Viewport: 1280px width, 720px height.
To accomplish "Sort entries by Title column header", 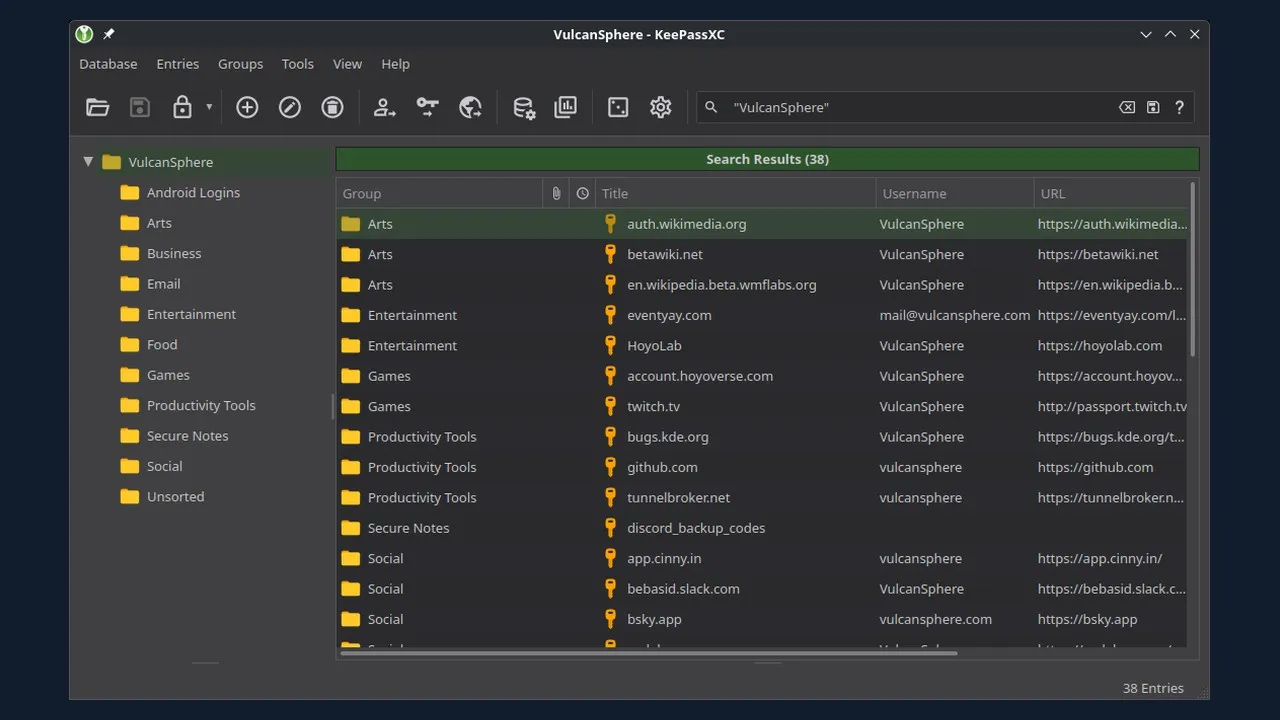I will point(734,193).
